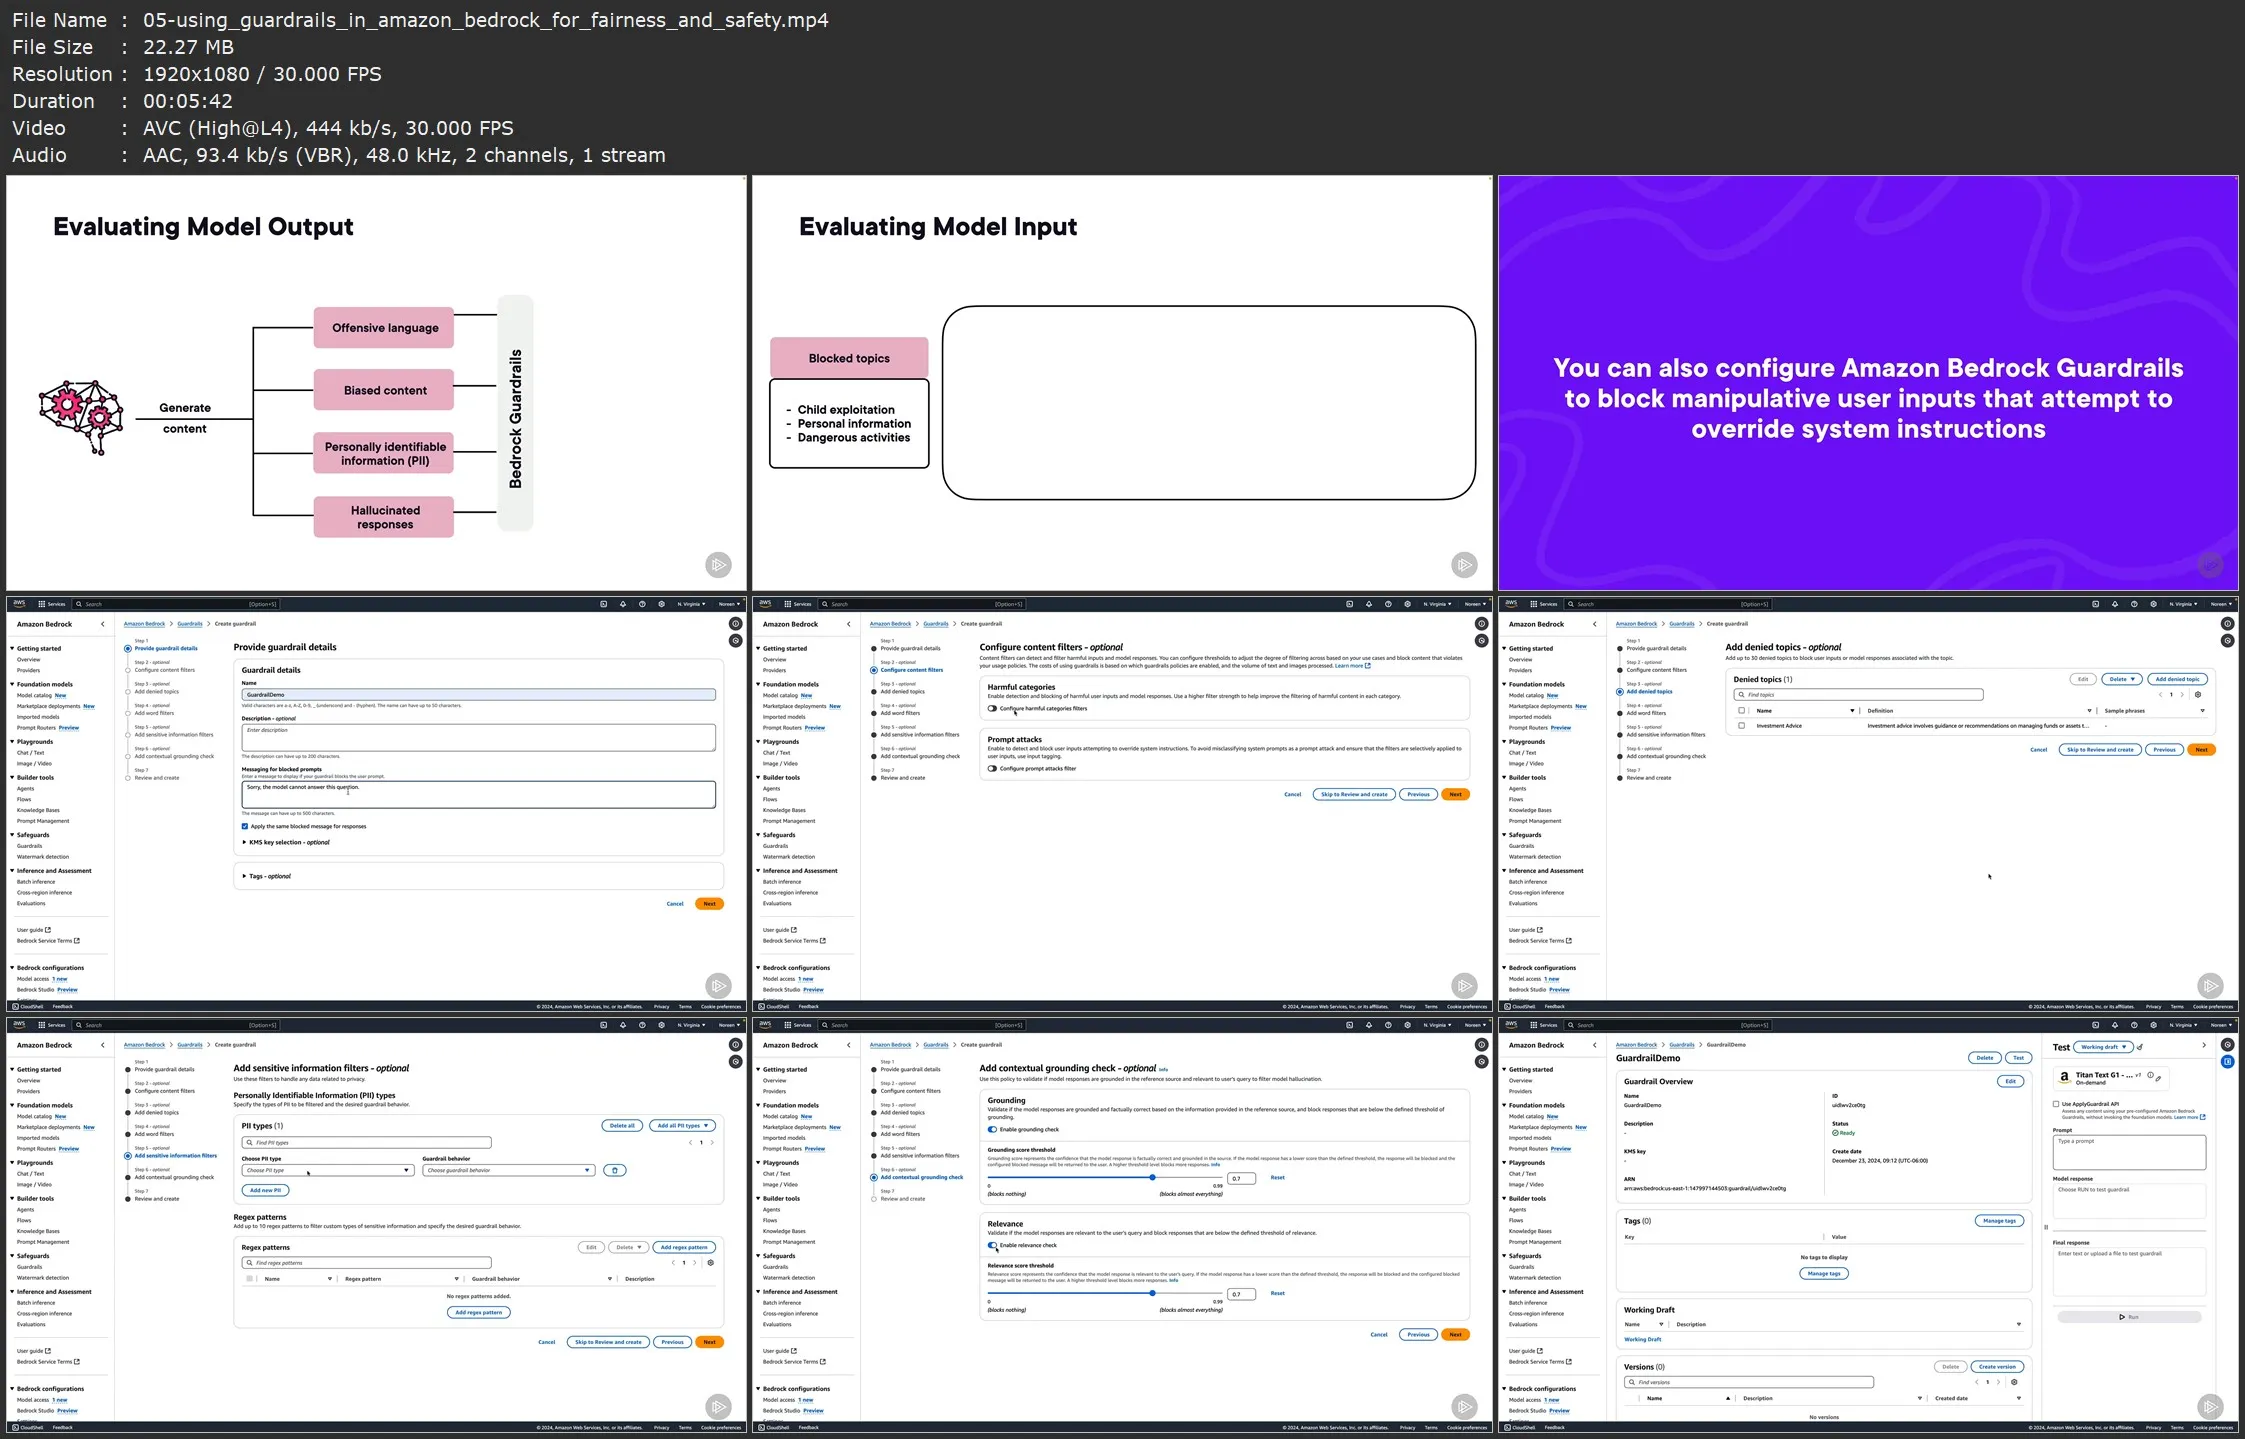The image size is (2245, 1439).
Task: Click trash icon beside Guardrail behavior dropdown
Action: 615,1170
